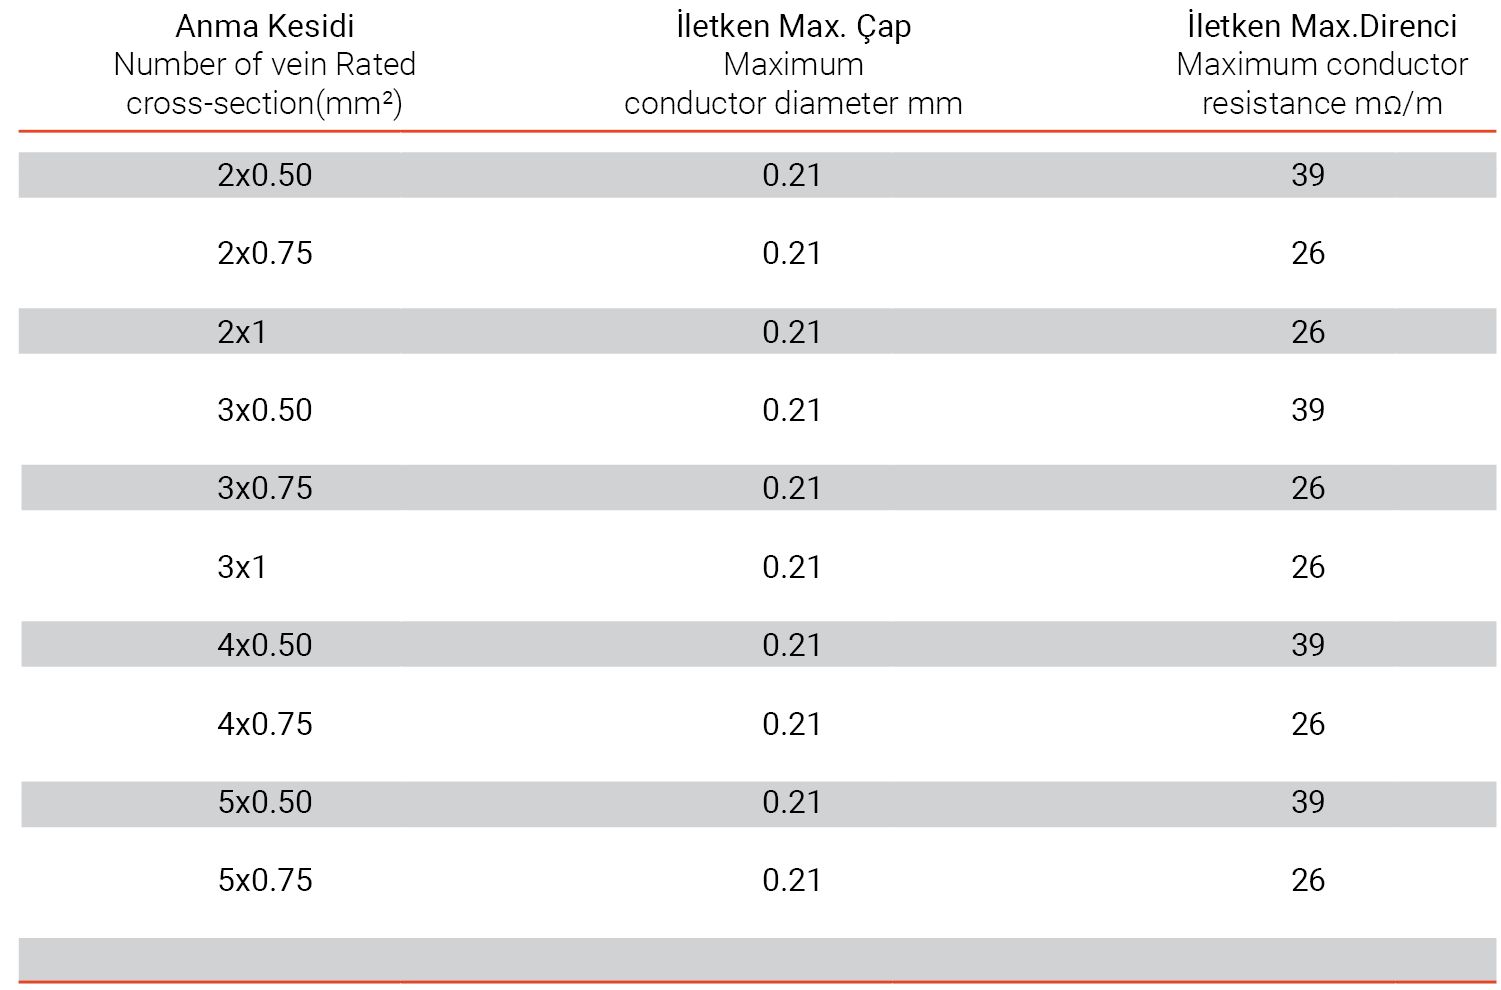Click the 3x1 cross-section cell
This screenshot has height=990, width=1501.
pos(242,567)
